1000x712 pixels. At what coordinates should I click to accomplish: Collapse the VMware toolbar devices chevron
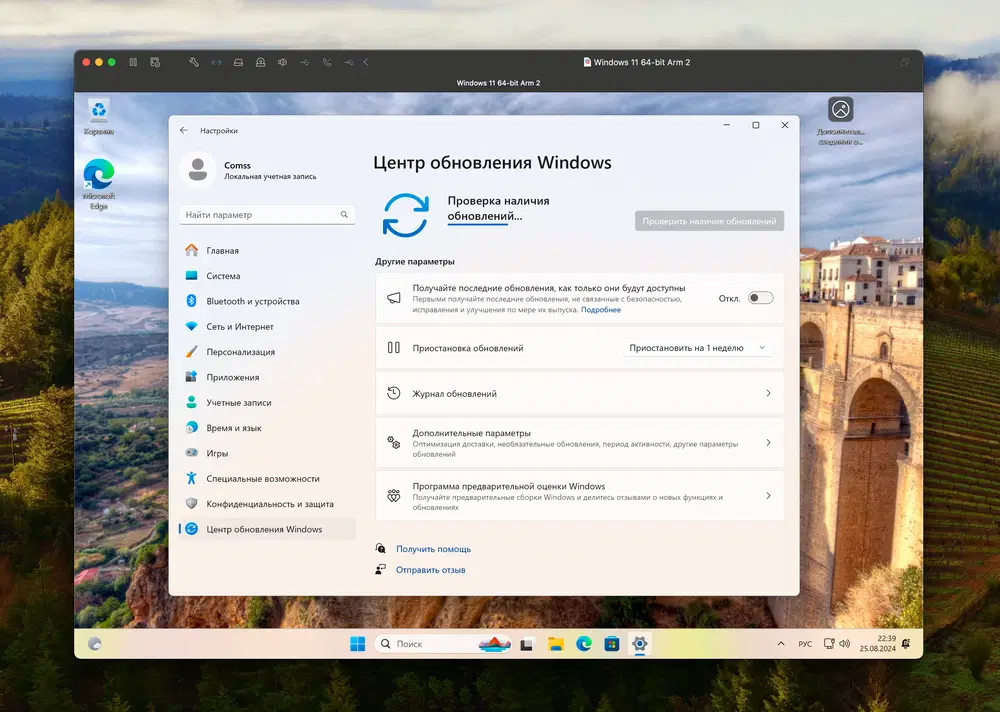click(366, 63)
